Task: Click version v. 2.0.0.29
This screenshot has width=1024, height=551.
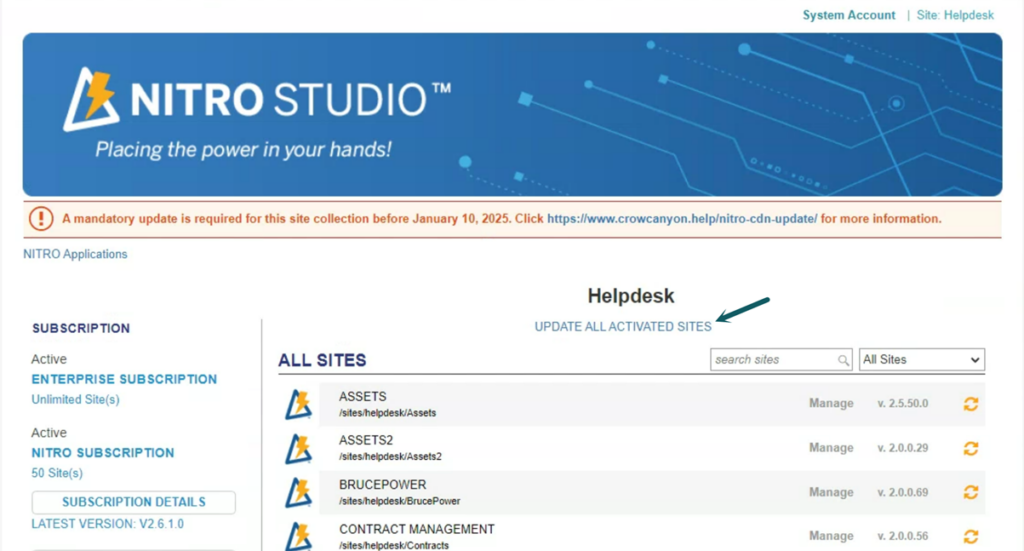Action: [903, 448]
